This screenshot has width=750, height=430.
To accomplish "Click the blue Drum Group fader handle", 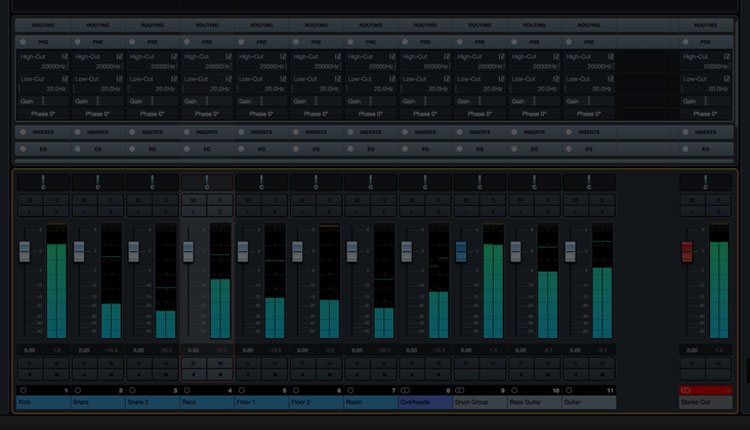I will [x=461, y=252].
